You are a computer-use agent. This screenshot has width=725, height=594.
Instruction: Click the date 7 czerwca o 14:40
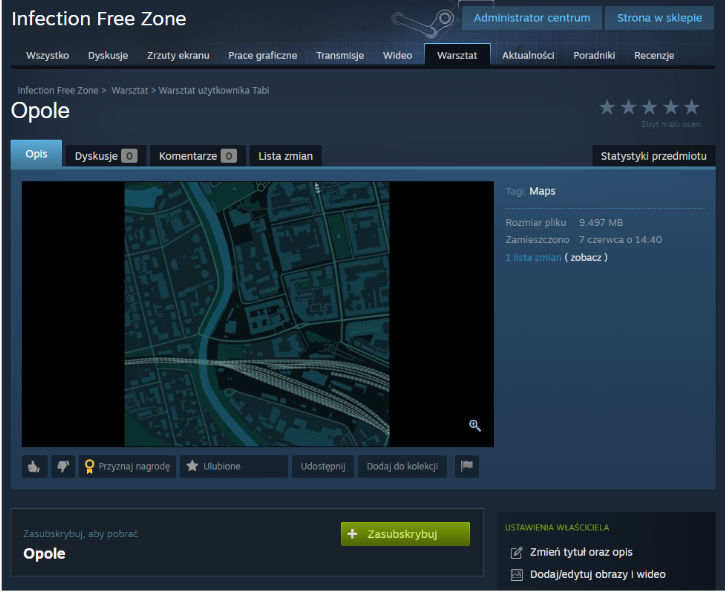pos(620,240)
